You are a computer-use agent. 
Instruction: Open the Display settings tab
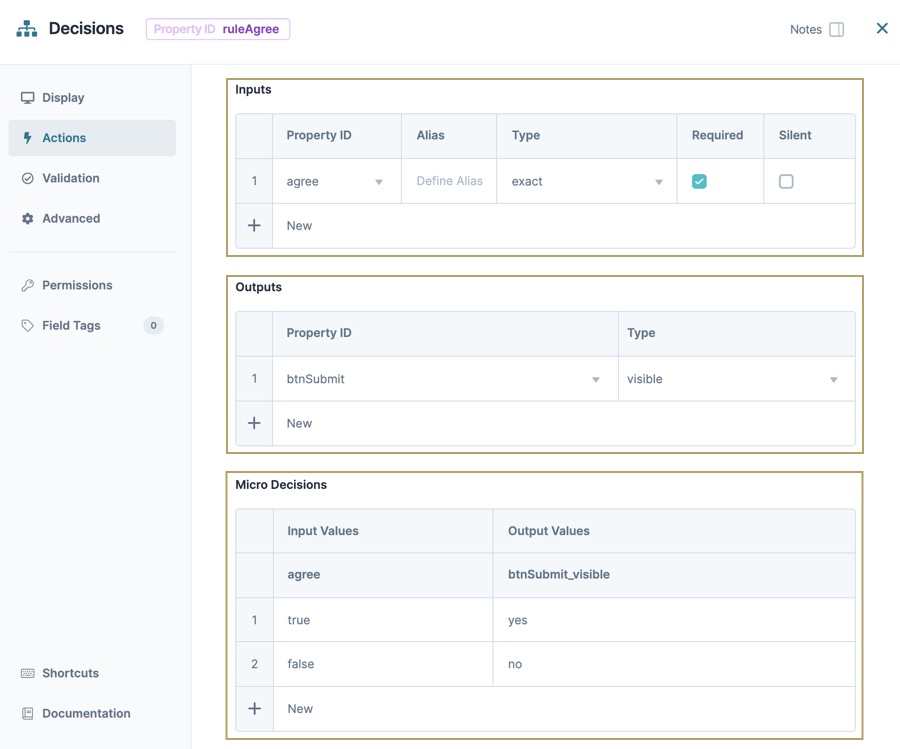coord(92,98)
